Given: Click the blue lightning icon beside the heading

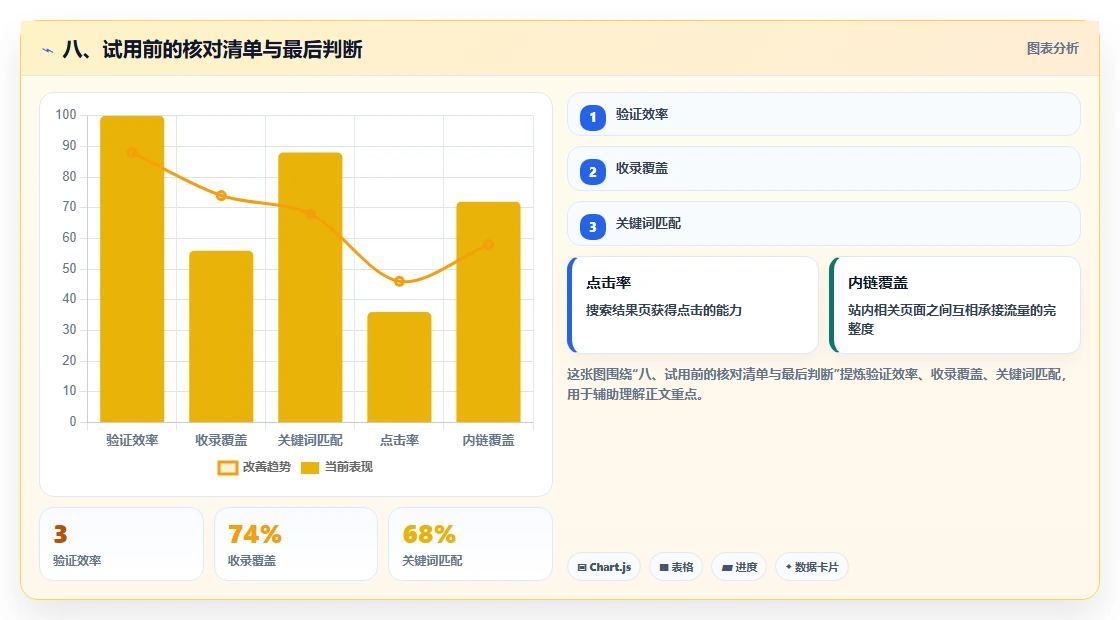Looking at the screenshot, I should tap(48, 50).
